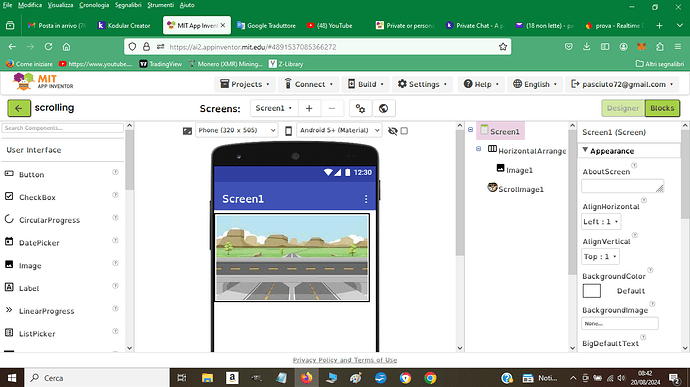Open Privacy Policy and Terms of Use link
The width and height of the screenshot is (690, 387).
point(345,360)
